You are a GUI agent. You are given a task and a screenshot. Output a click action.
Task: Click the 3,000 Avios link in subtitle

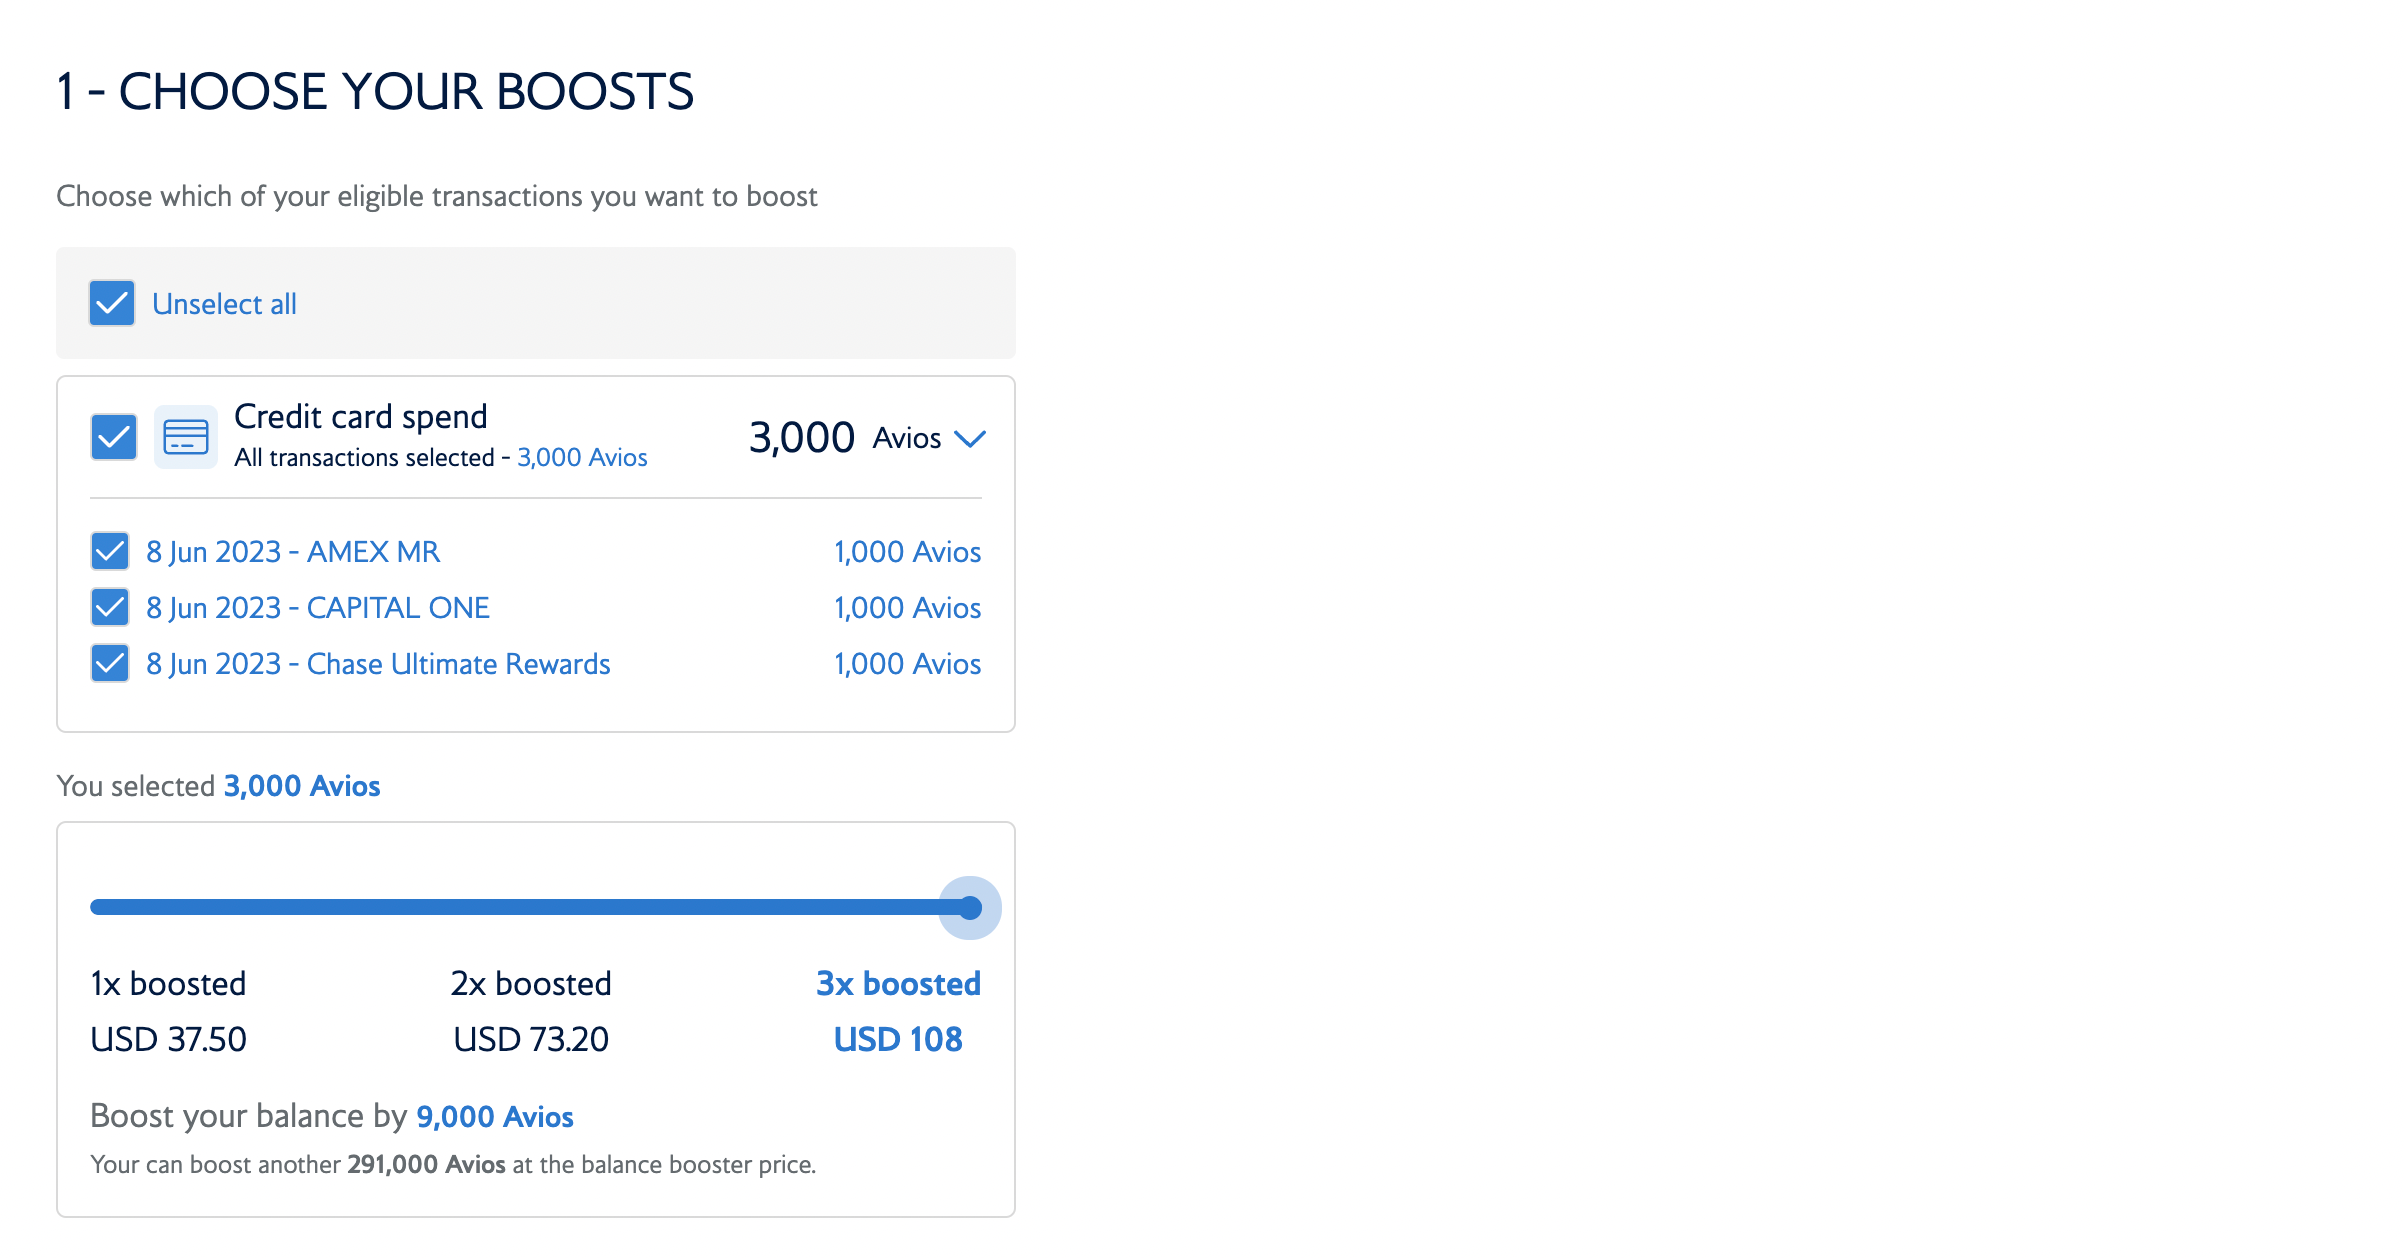pyautogui.click(x=582, y=458)
